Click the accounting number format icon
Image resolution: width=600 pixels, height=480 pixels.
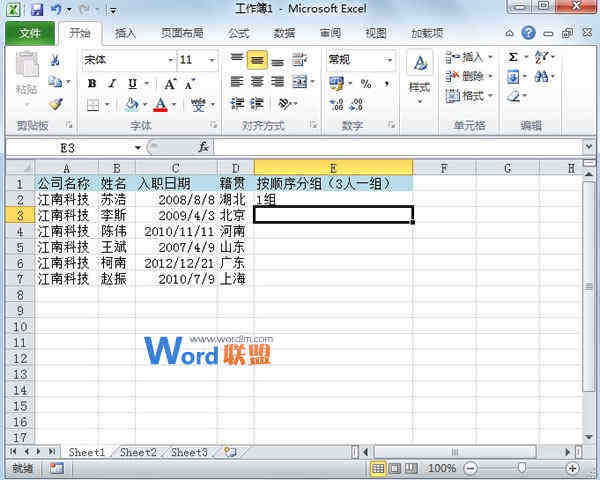(x=336, y=84)
